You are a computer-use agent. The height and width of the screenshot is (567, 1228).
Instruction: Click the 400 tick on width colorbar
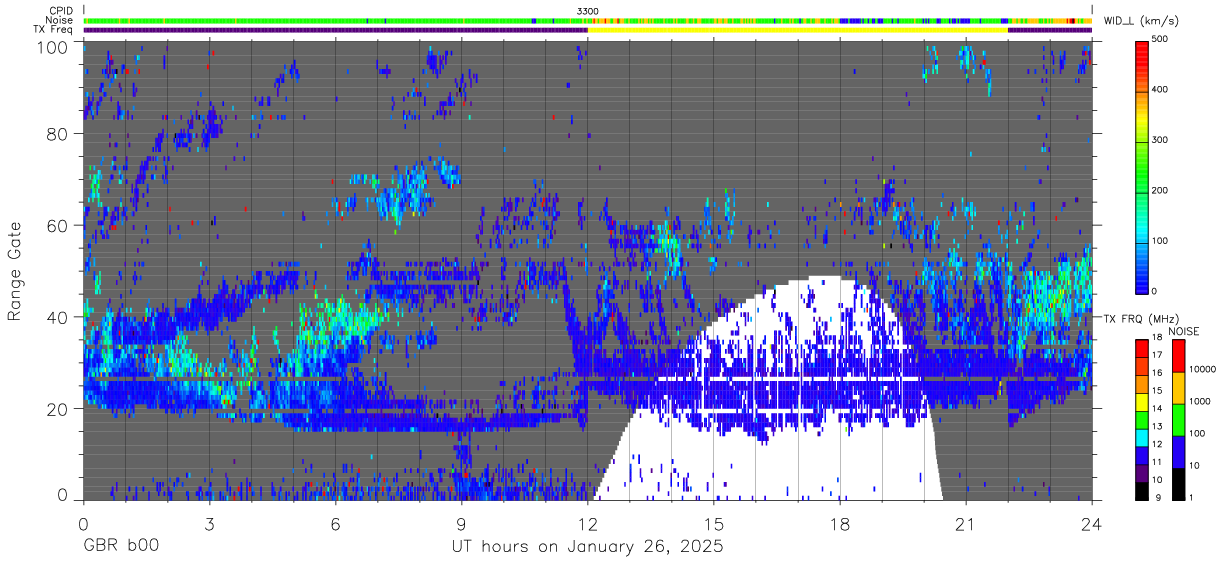tap(1160, 90)
